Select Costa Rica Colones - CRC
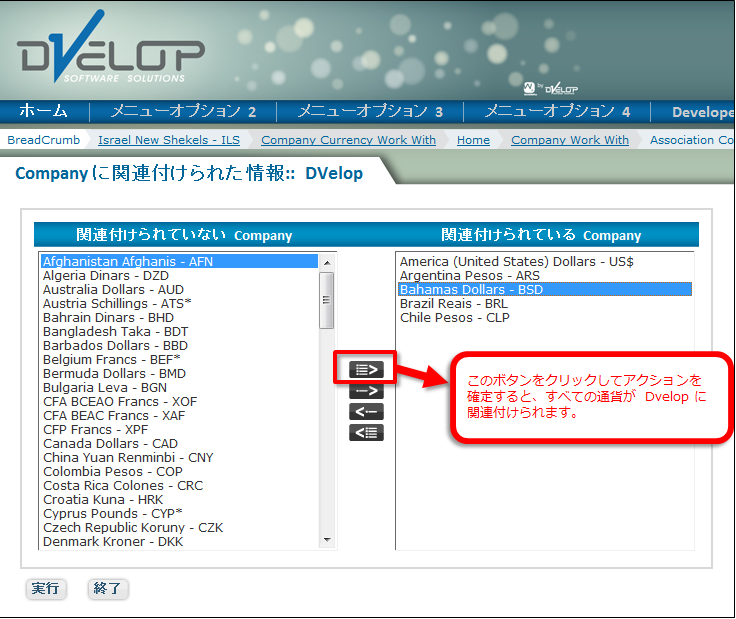736x619 pixels. [x=179, y=486]
